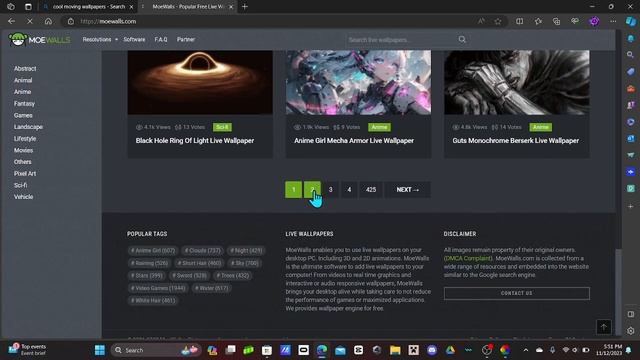The height and width of the screenshot is (360, 640).
Task: Open Discord from the taskbar
Action: click(432, 350)
